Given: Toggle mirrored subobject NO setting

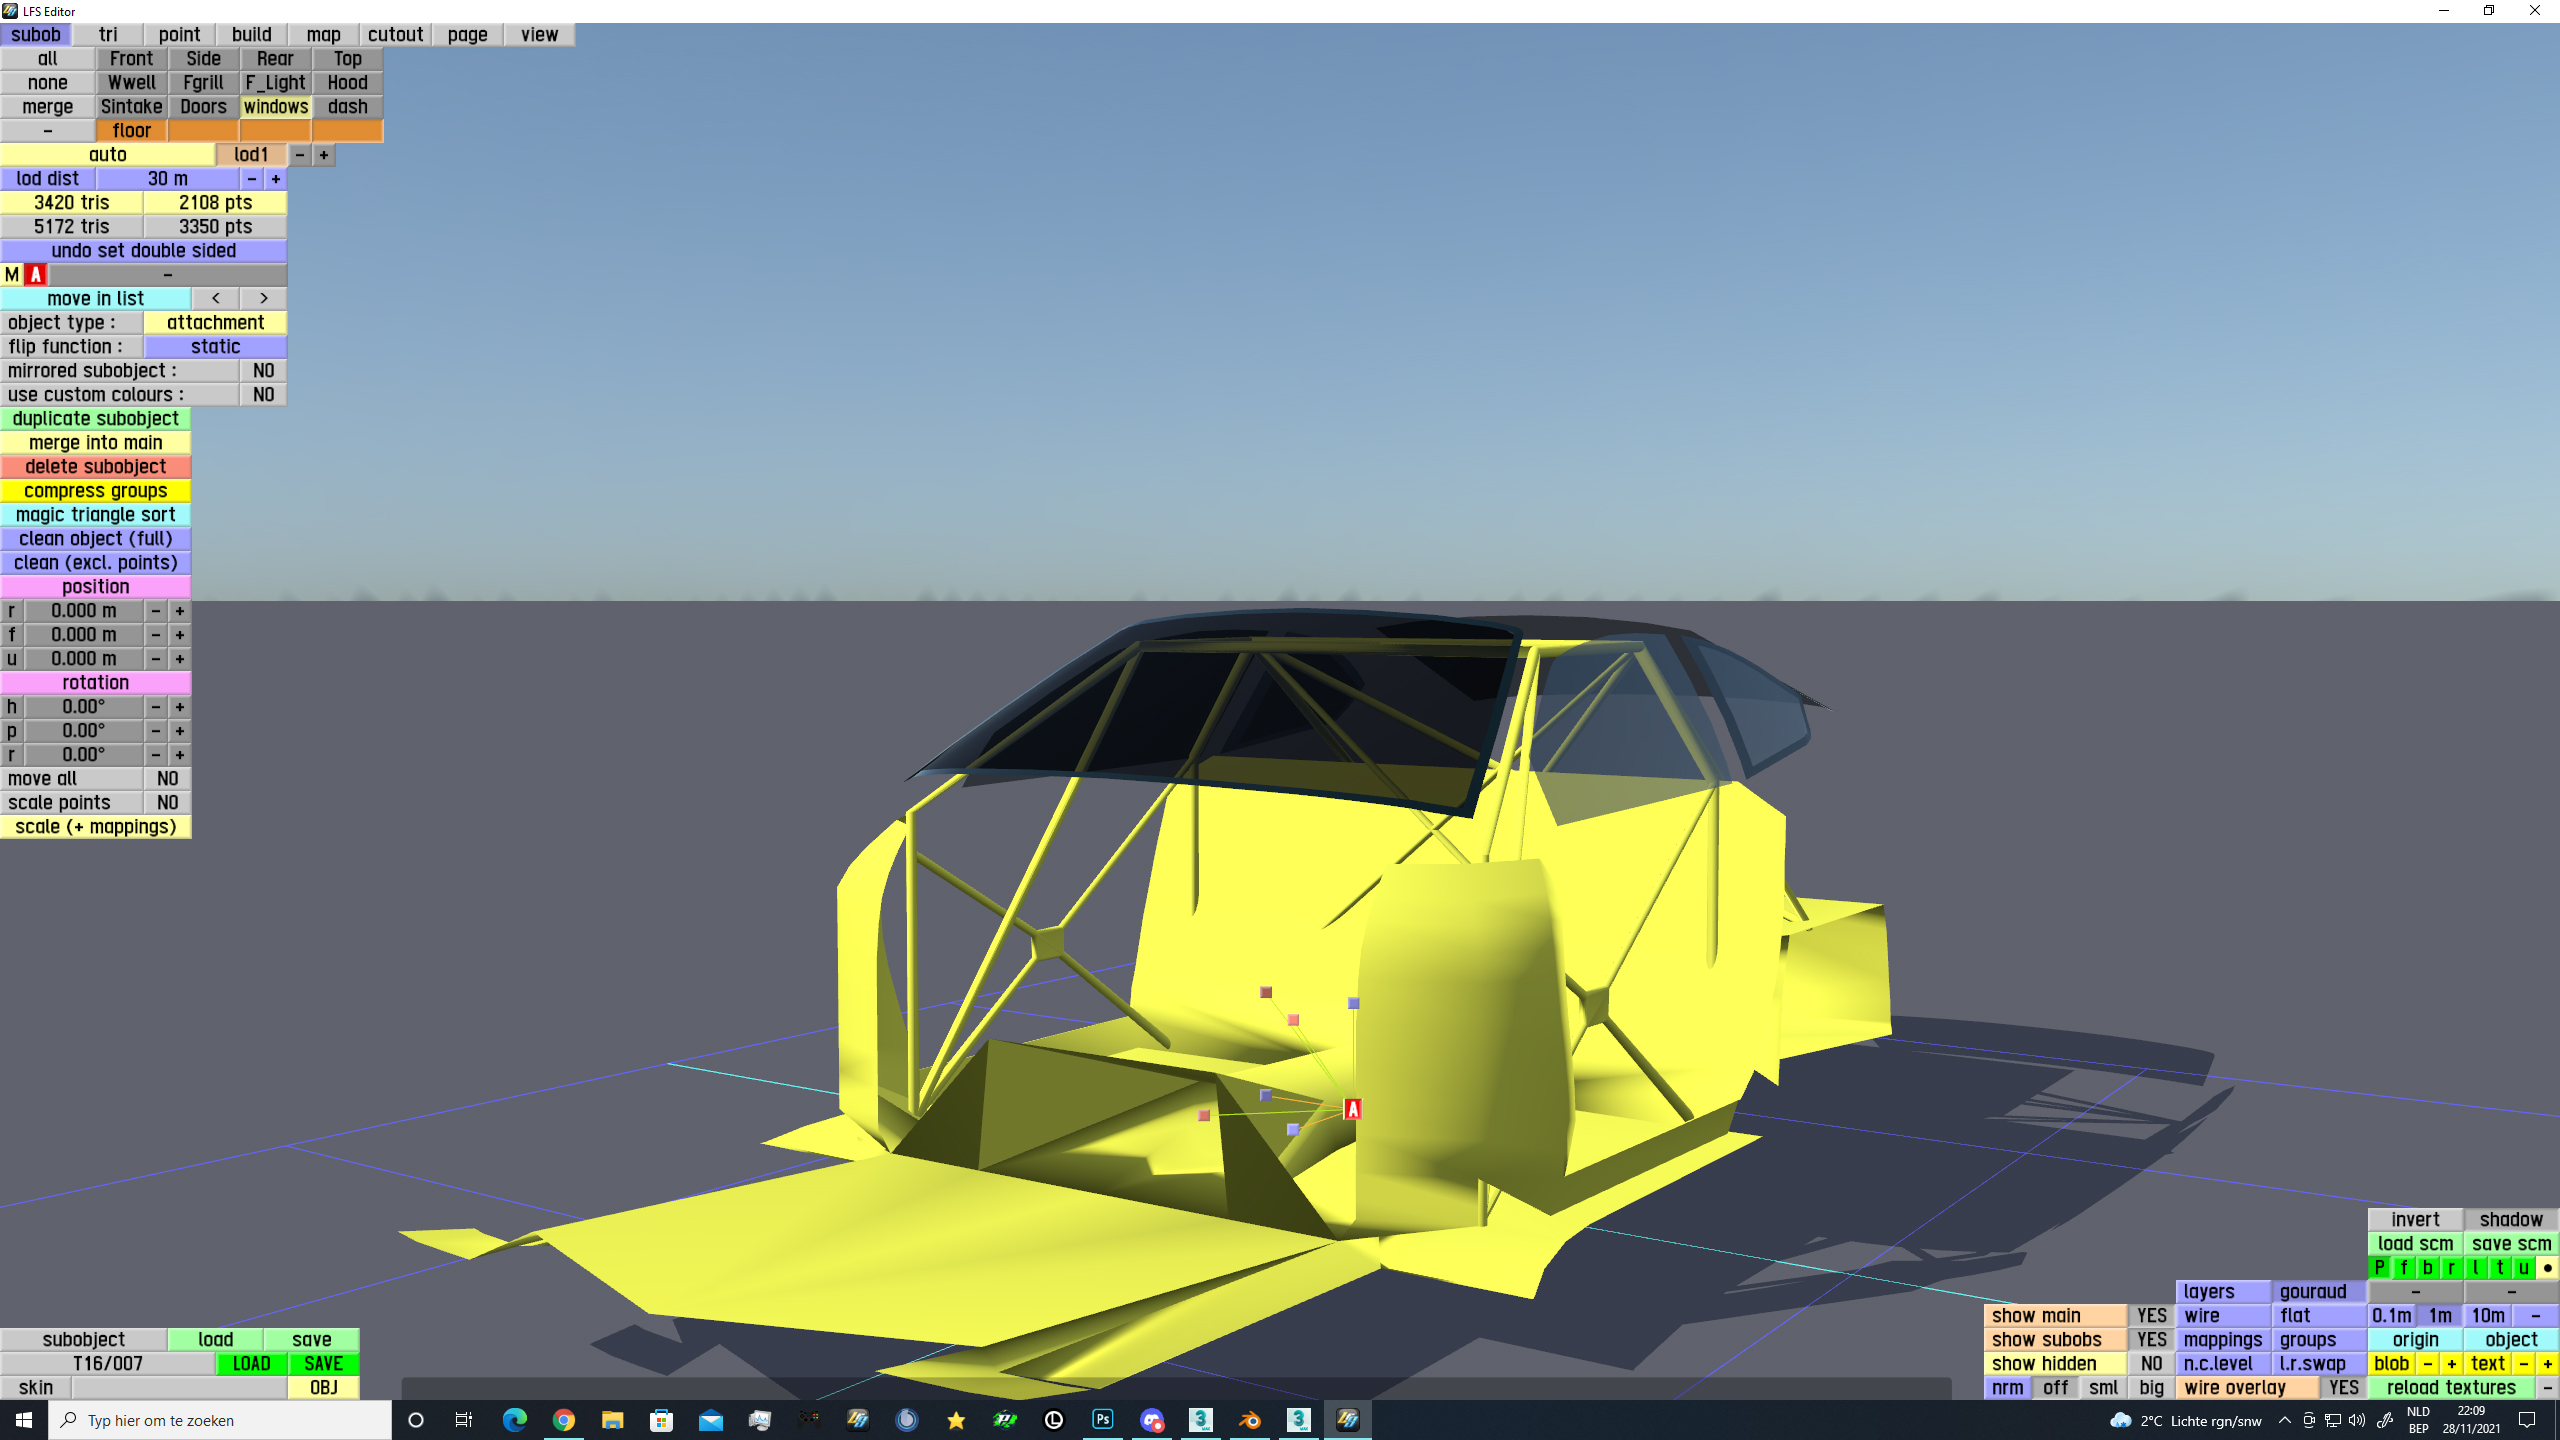Looking at the screenshot, I should pos(263,370).
